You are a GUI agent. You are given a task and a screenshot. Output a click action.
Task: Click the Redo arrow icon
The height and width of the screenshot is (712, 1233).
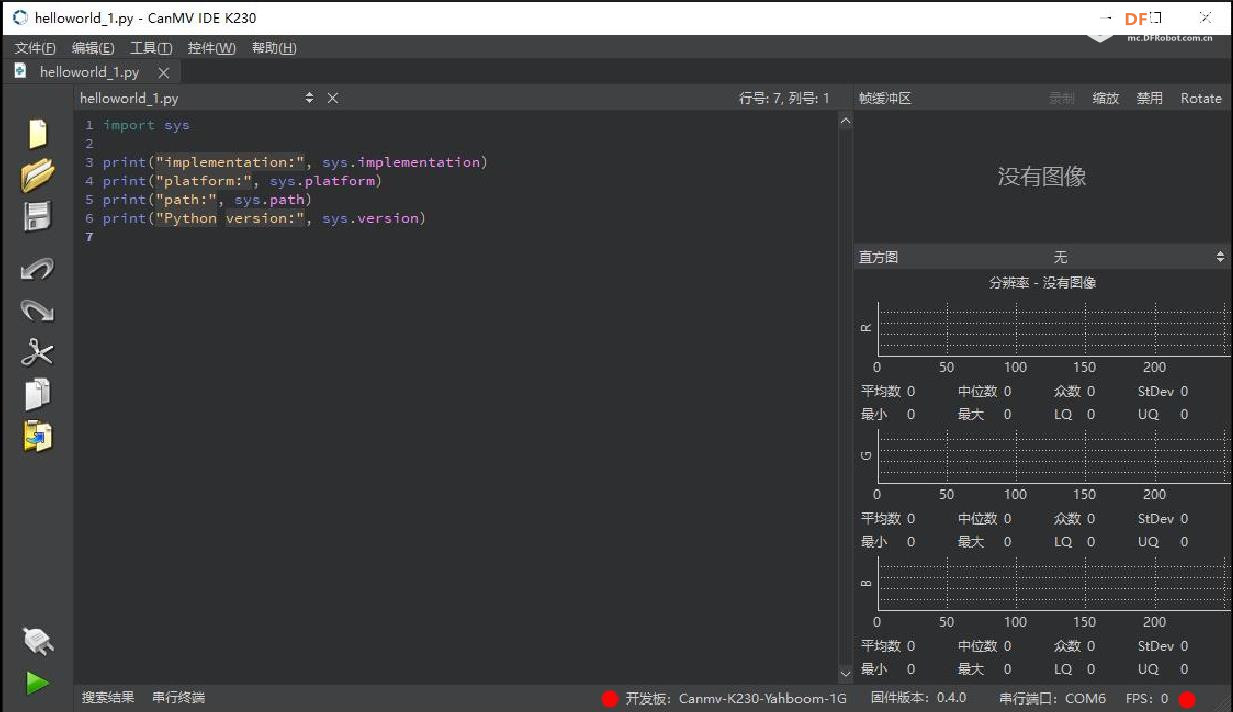pyautogui.click(x=37, y=310)
